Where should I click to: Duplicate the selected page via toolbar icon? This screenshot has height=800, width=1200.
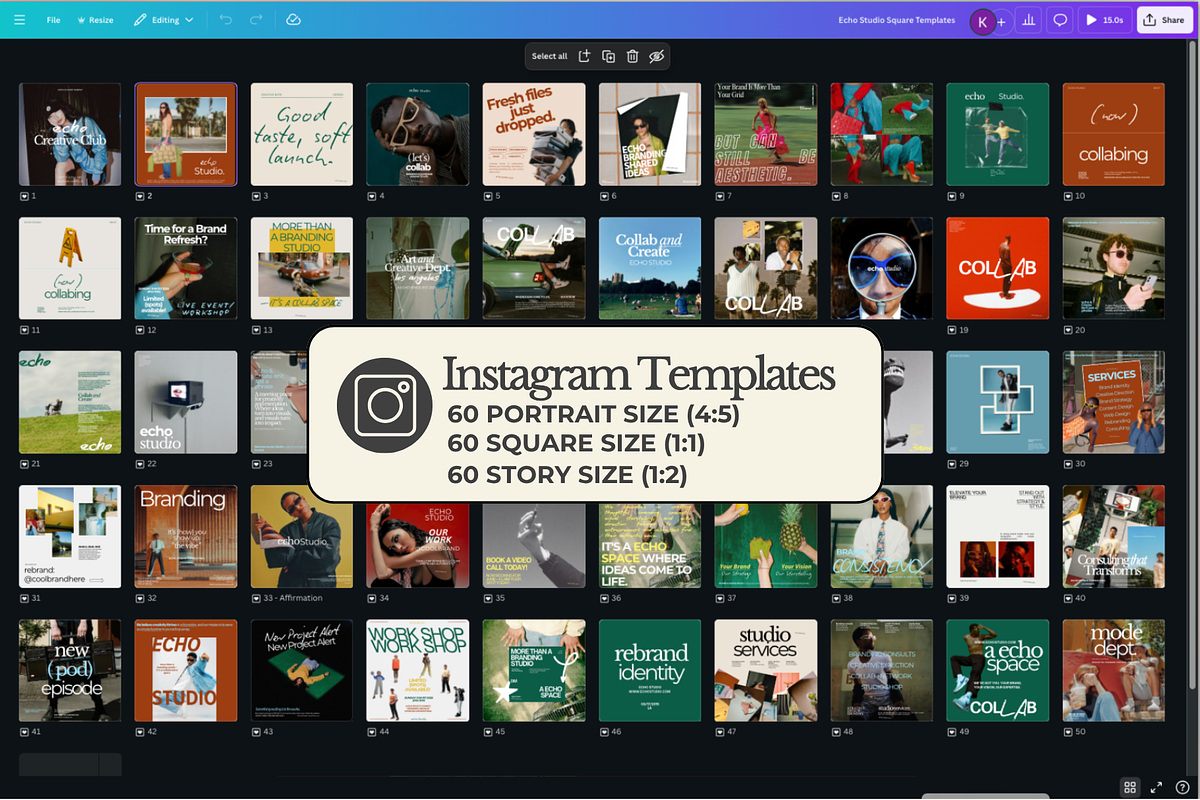coord(608,56)
